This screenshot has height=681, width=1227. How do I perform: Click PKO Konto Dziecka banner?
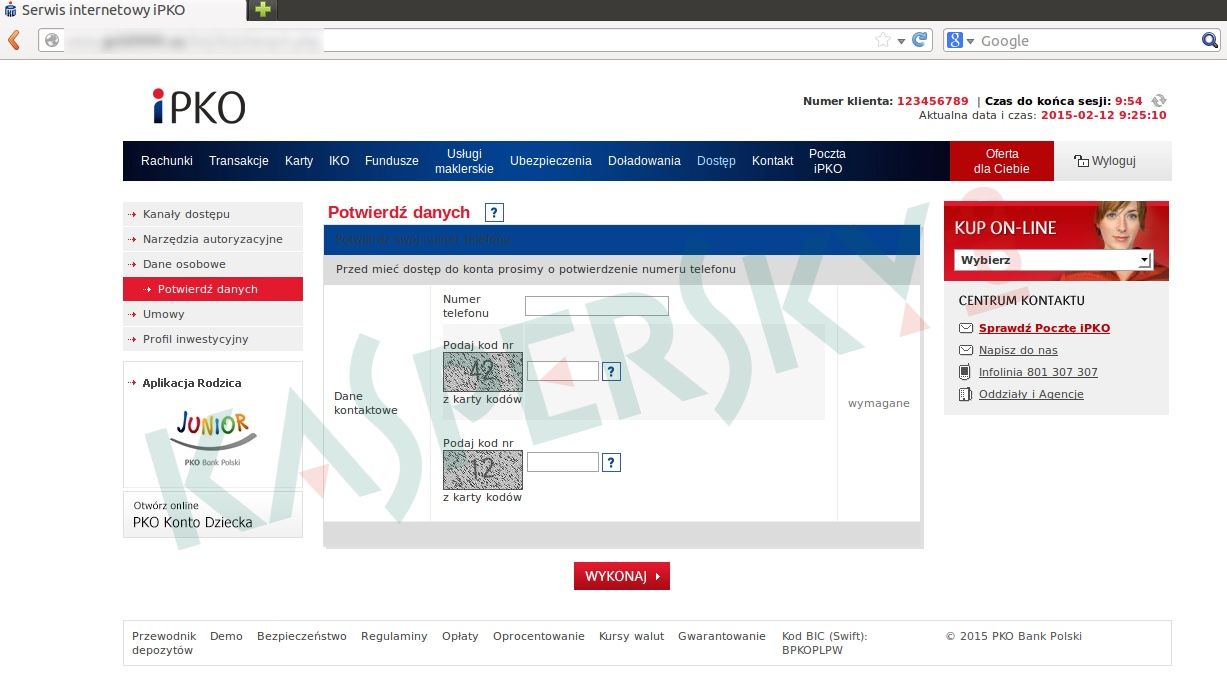[x=213, y=514]
